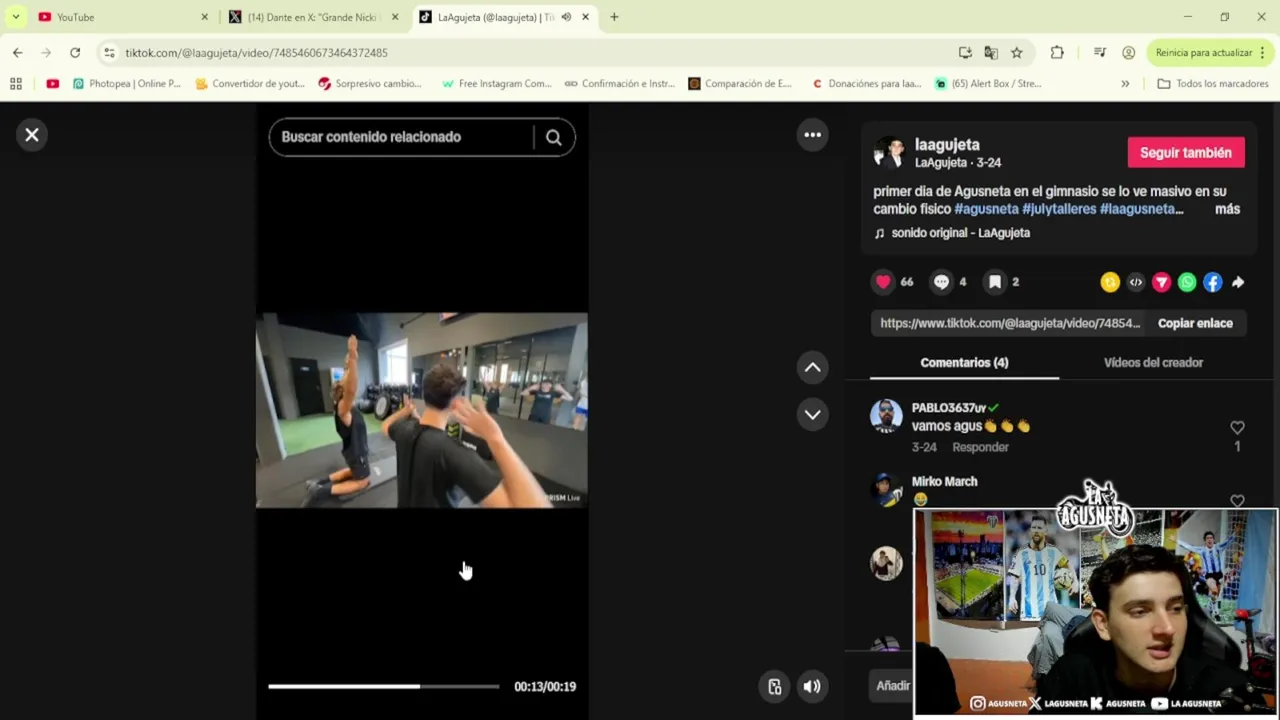Toggle auto-scroll icon beside volume control

[775, 687]
